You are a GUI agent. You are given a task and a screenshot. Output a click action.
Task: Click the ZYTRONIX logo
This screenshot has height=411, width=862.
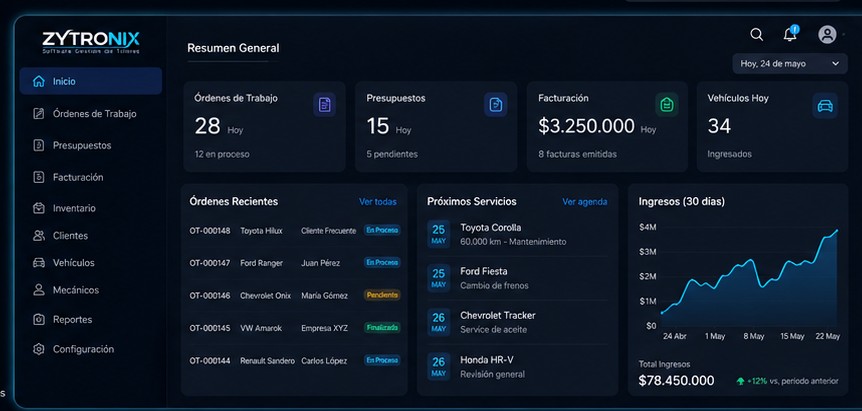tap(91, 42)
